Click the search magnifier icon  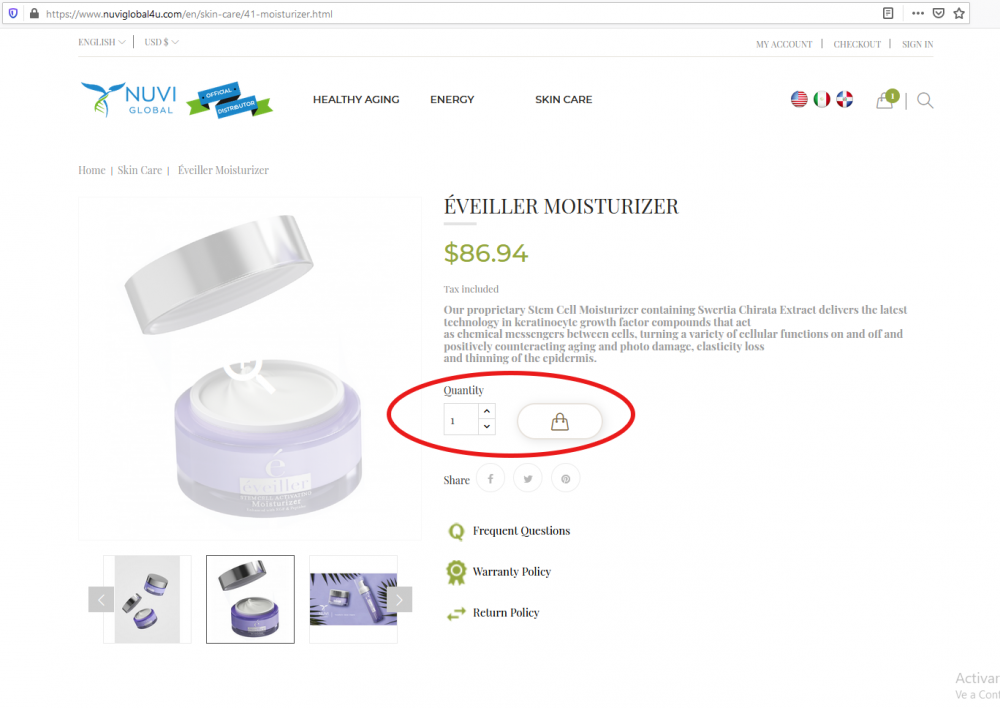pos(925,101)
